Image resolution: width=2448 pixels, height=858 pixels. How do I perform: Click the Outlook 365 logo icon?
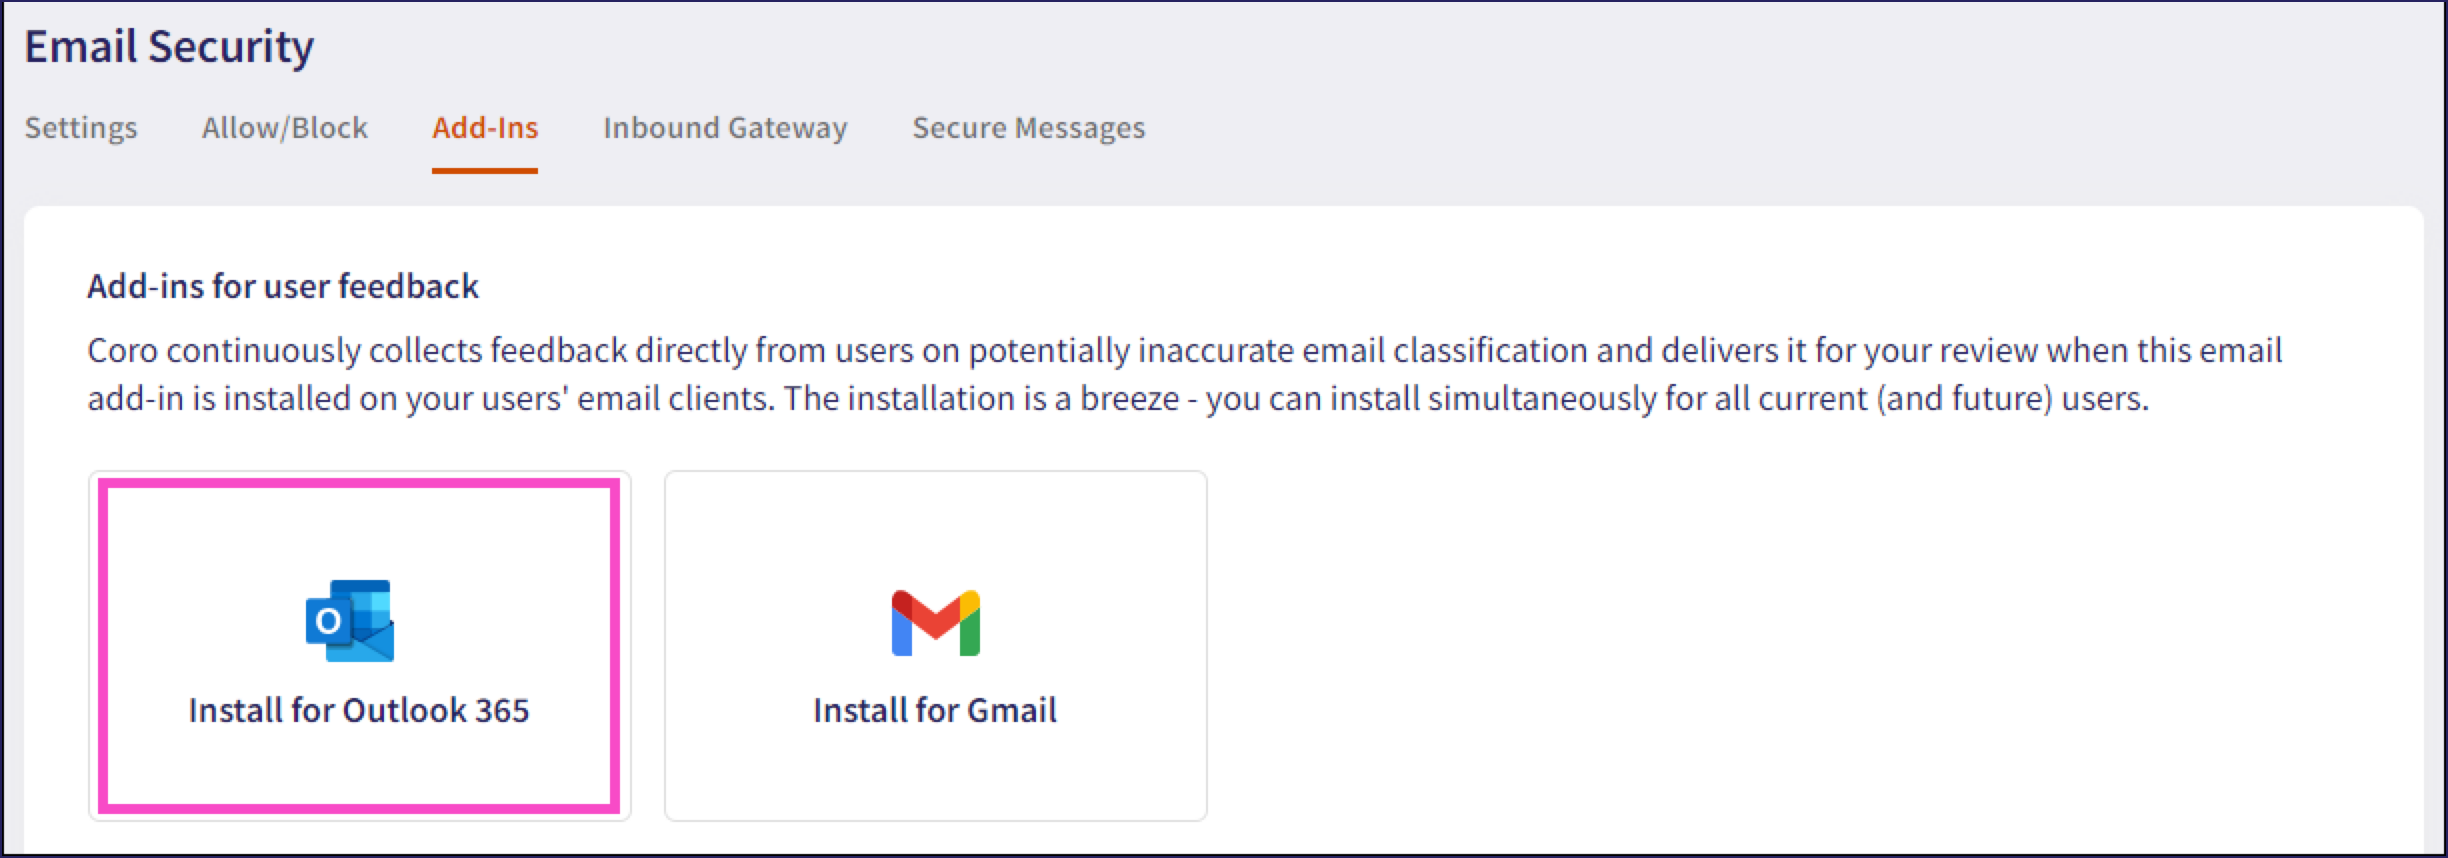[350, 621]
